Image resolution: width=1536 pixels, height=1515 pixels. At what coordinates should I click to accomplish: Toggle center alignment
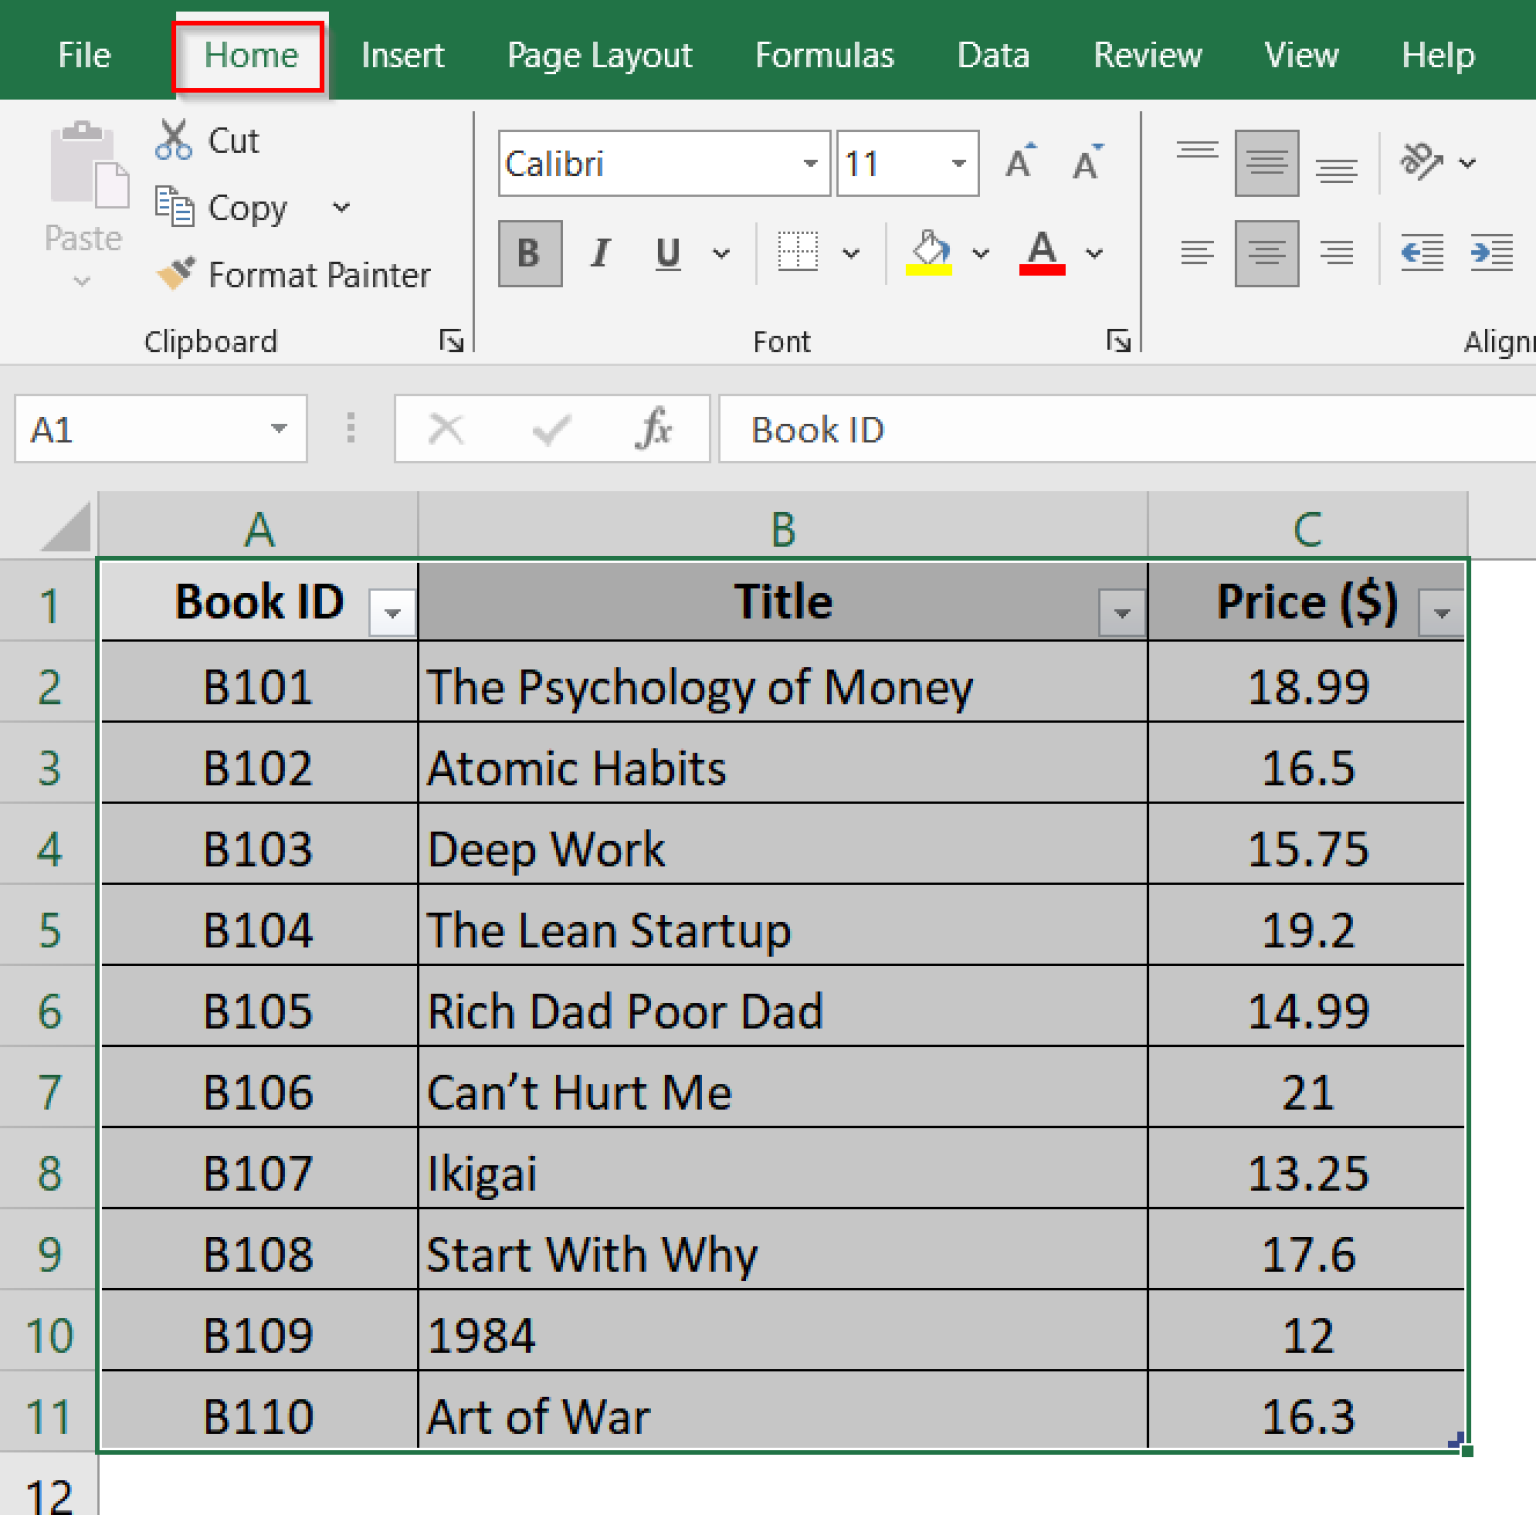coord(1267,253)
